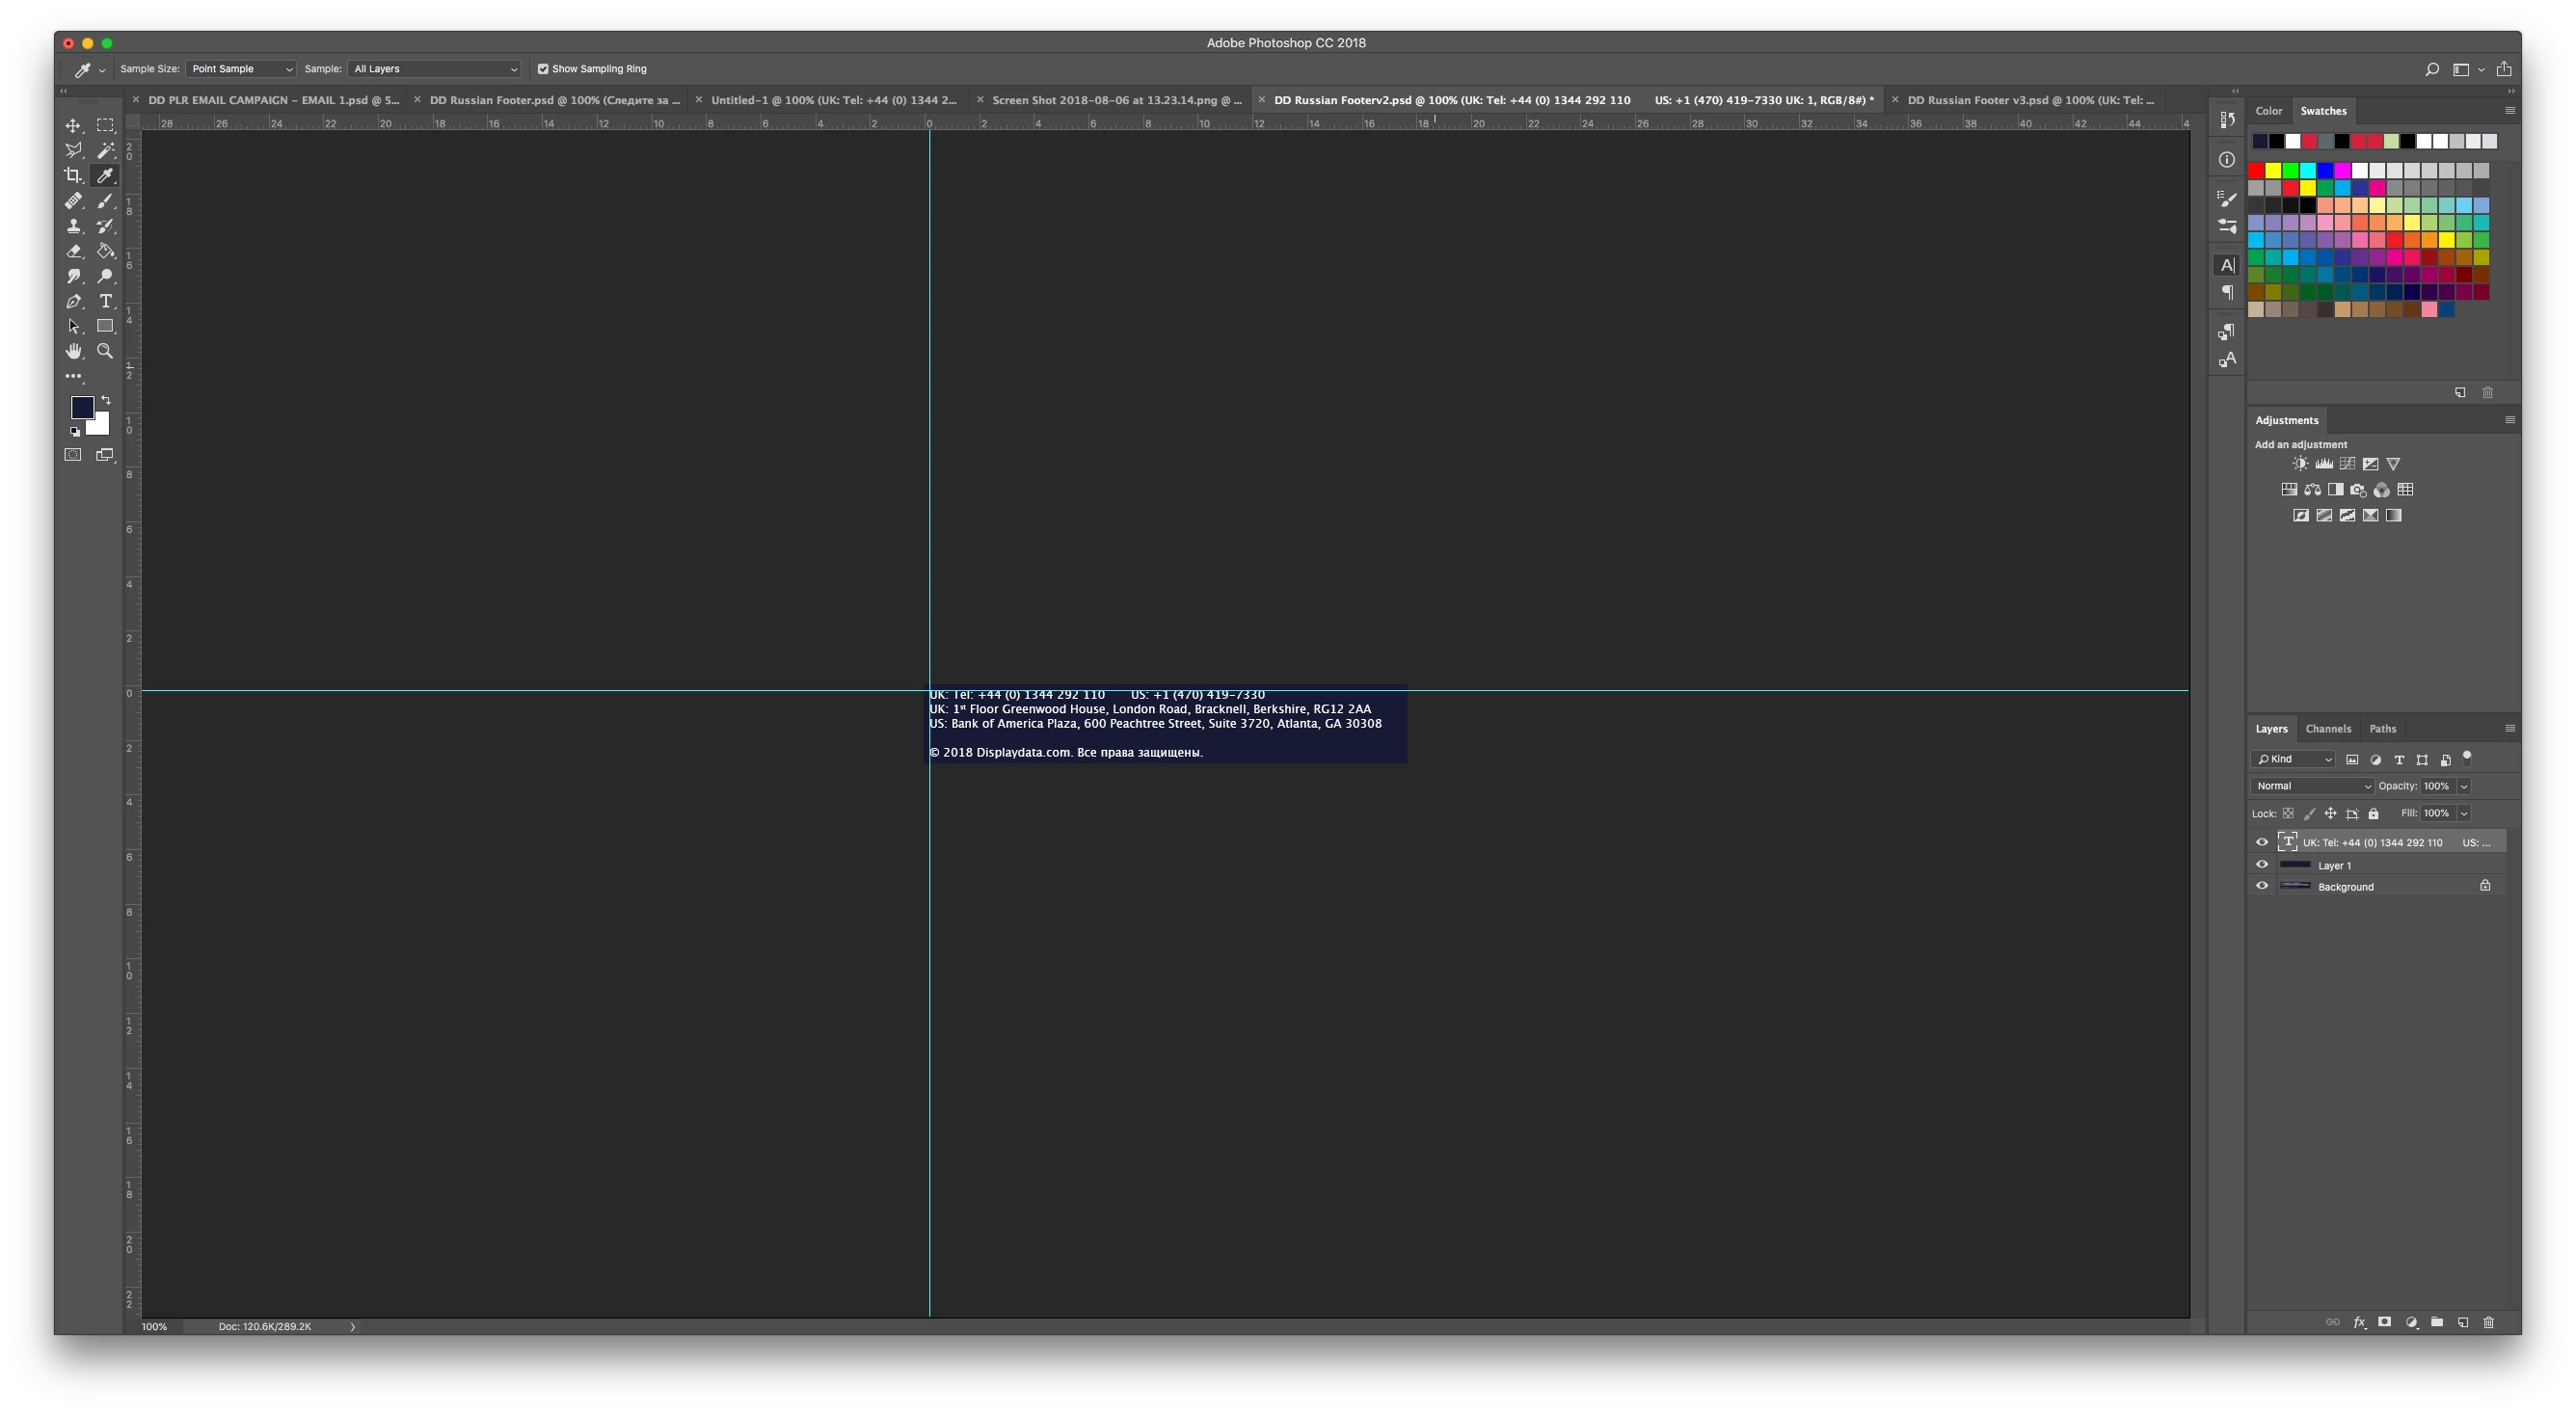Screen dimensions: 2576x1412
Task: Select the Move tool
Action: pyautogui.click(x=73, y=125)
